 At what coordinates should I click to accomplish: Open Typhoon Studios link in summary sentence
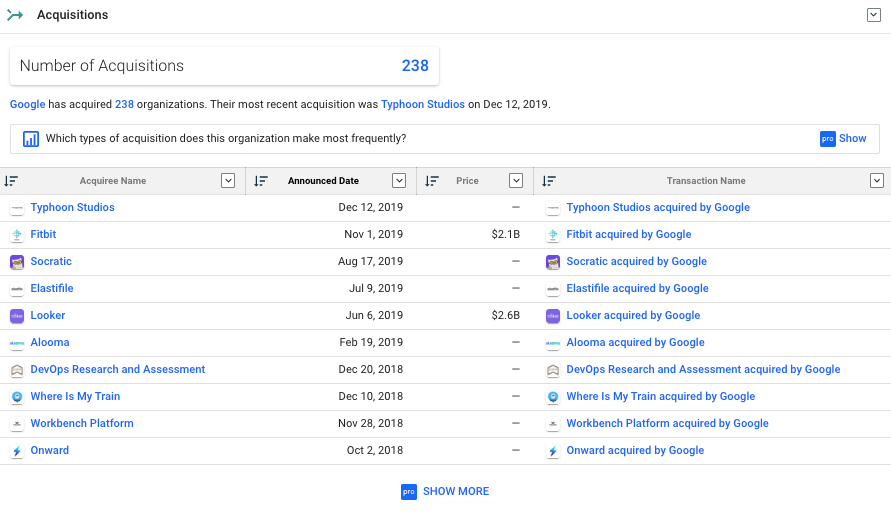(423, 105)
